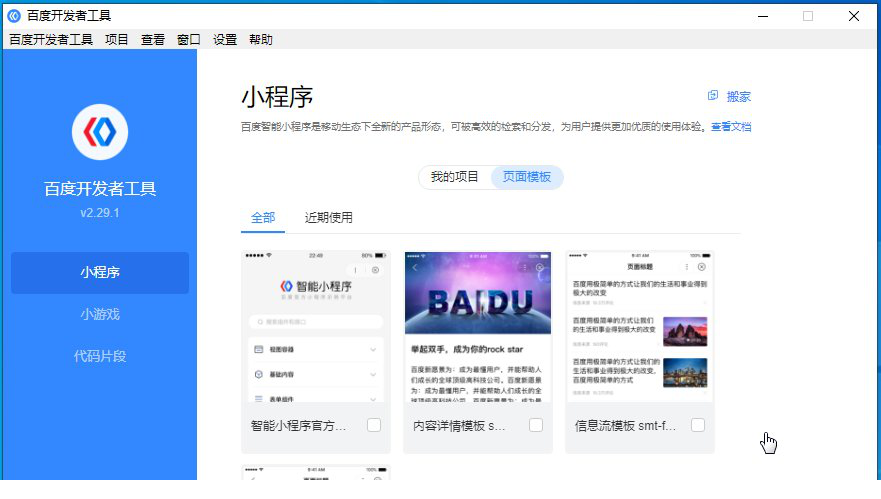Screen dimensions: 881x499
Task: Open the 帮助 menu
Action: [261, 39]
